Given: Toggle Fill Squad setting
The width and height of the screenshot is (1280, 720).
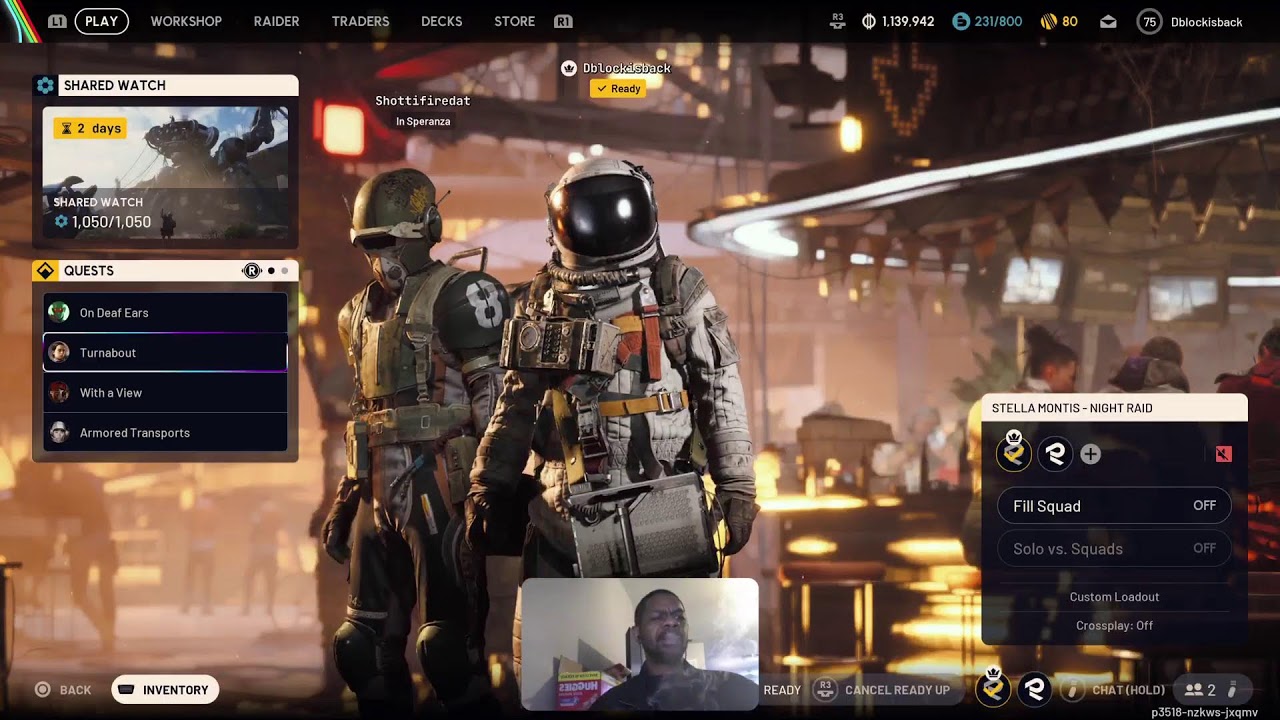Looking at the screenshot, I should click(x=1114, y=506).
